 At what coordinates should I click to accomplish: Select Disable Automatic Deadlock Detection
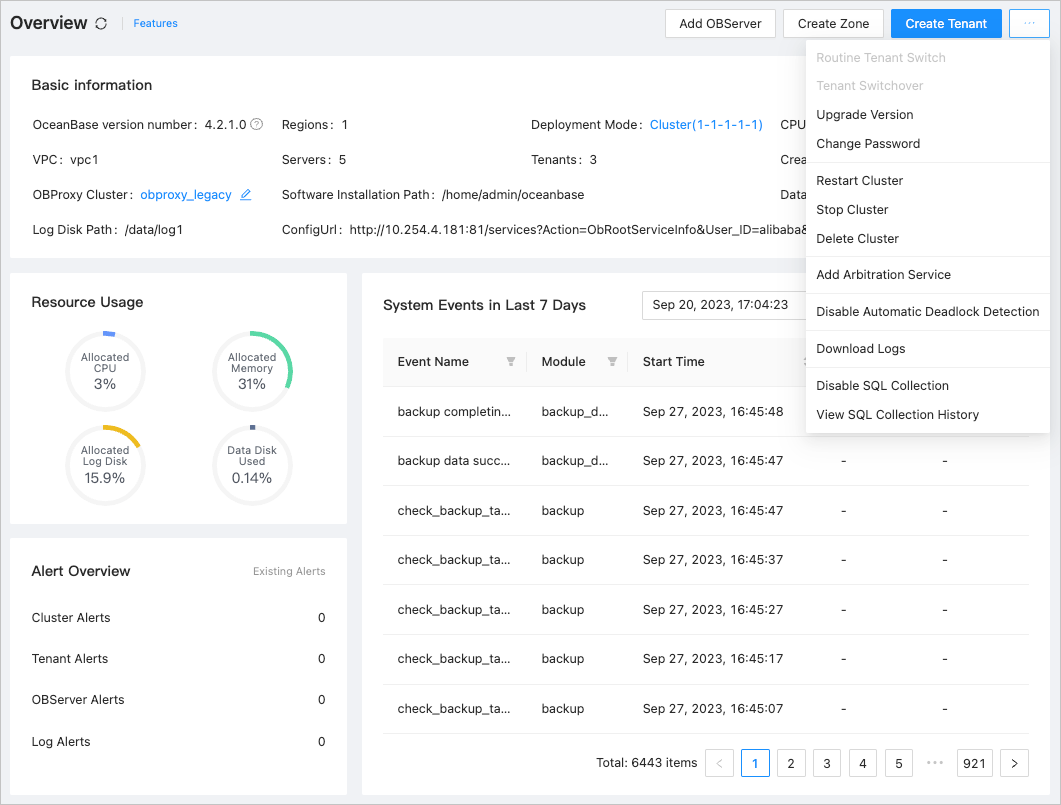927,312
